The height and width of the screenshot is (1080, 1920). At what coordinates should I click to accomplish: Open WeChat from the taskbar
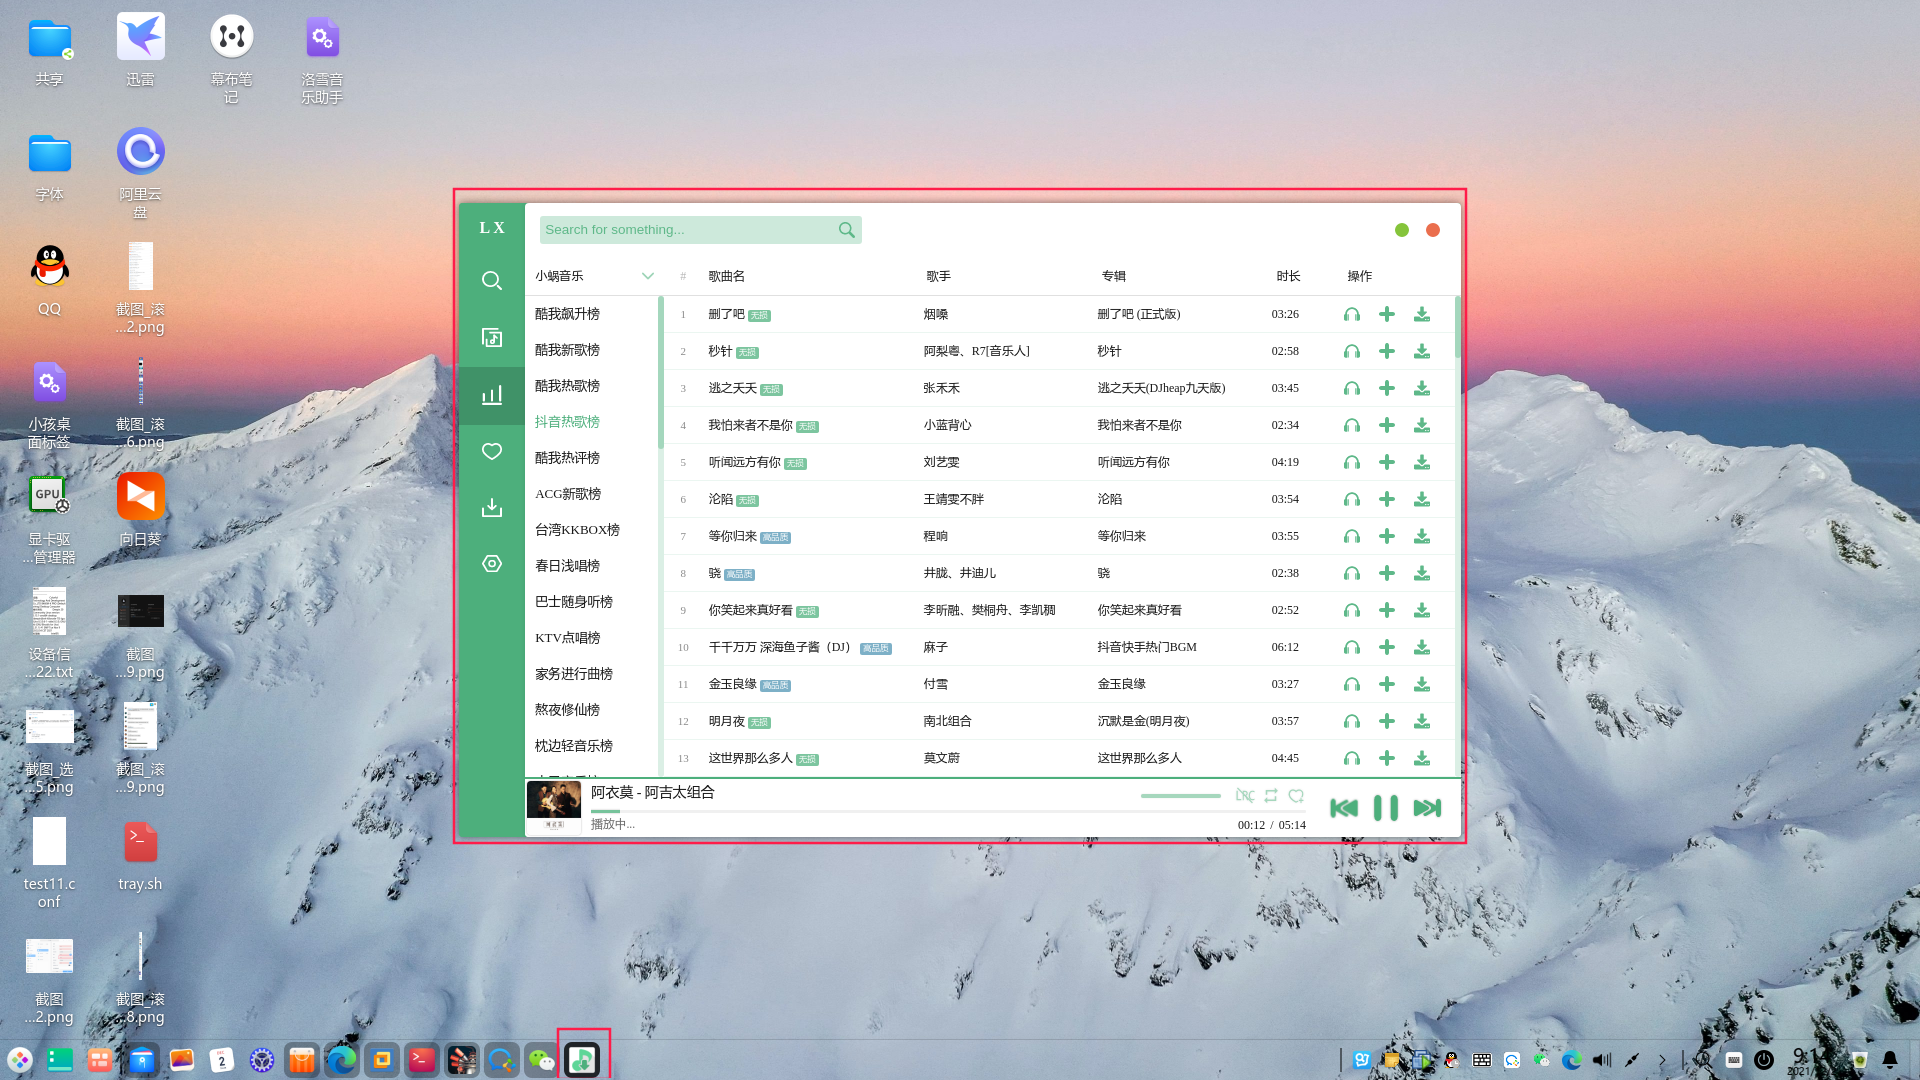pyautogui.click(x=541, y=1060)
